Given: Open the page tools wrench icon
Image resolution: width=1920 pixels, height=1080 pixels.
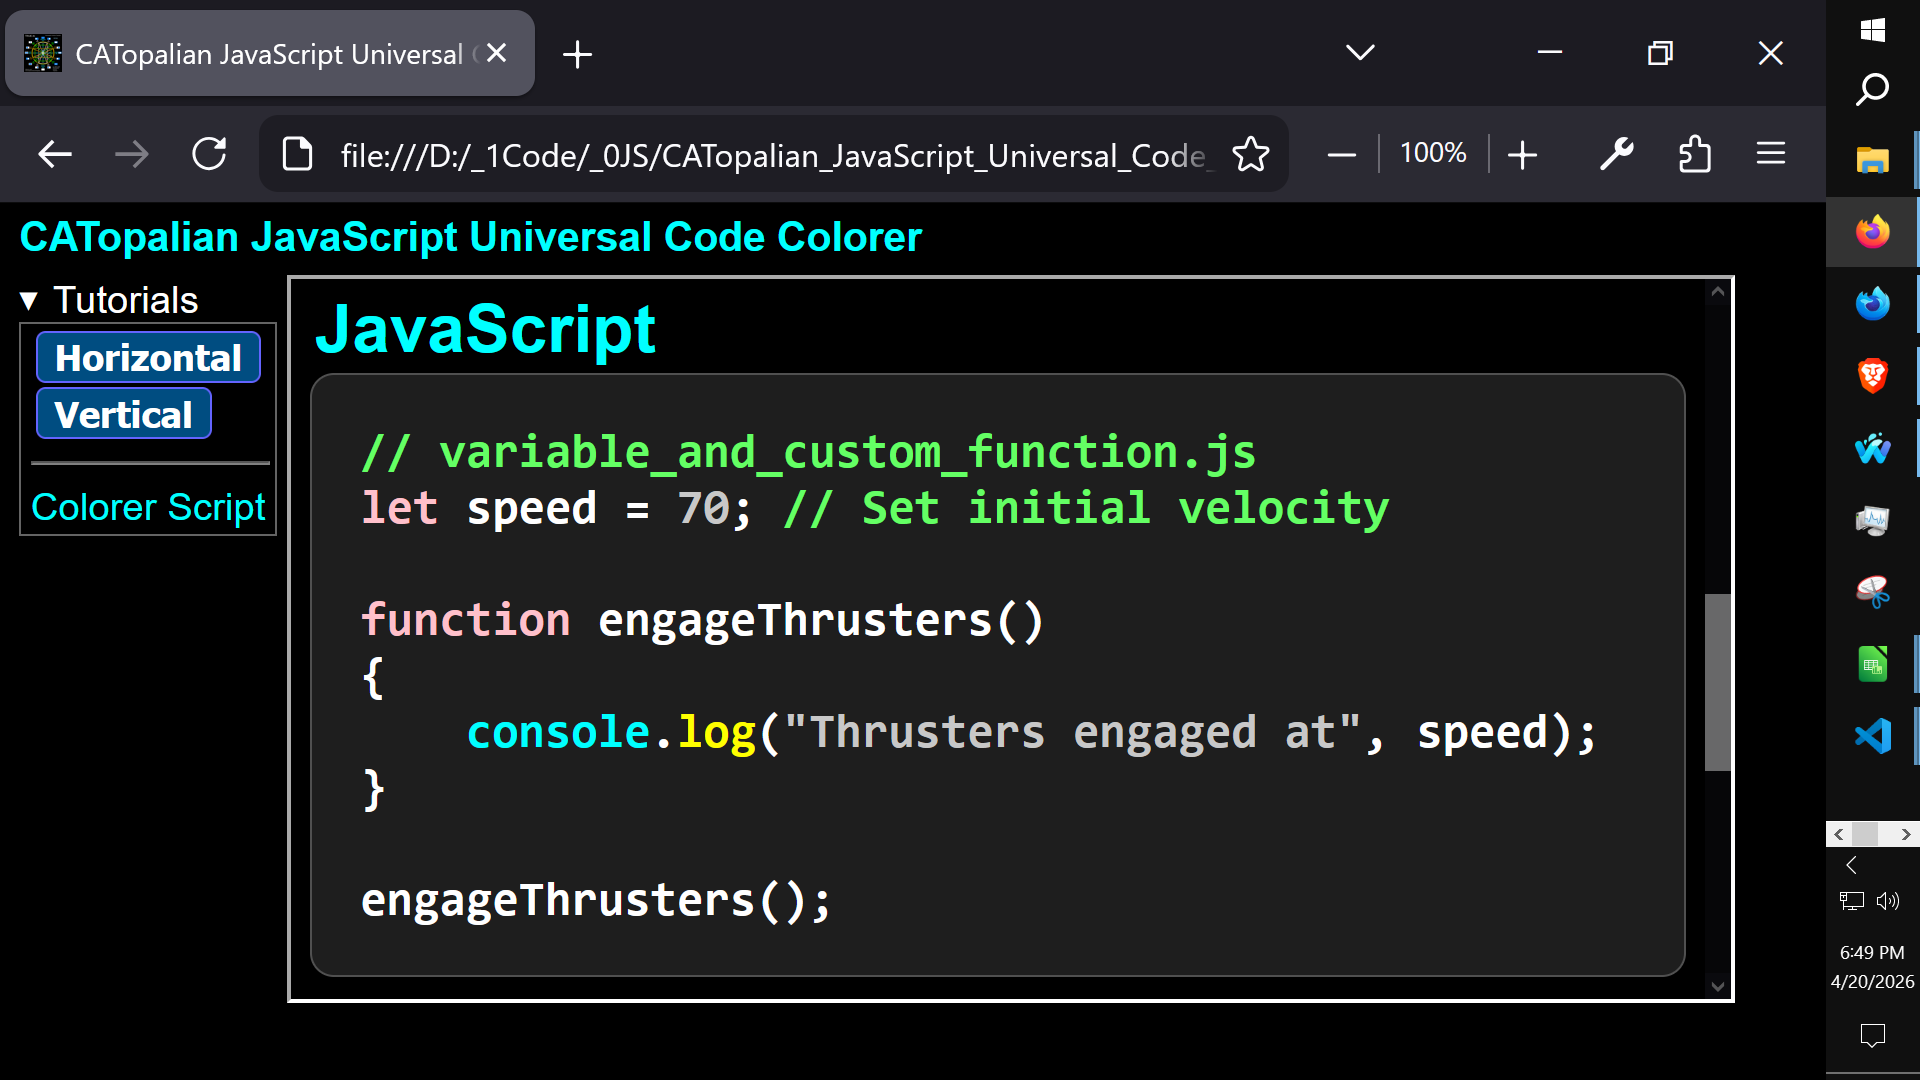Looking at the screenshot, I should coord(1617,154).
